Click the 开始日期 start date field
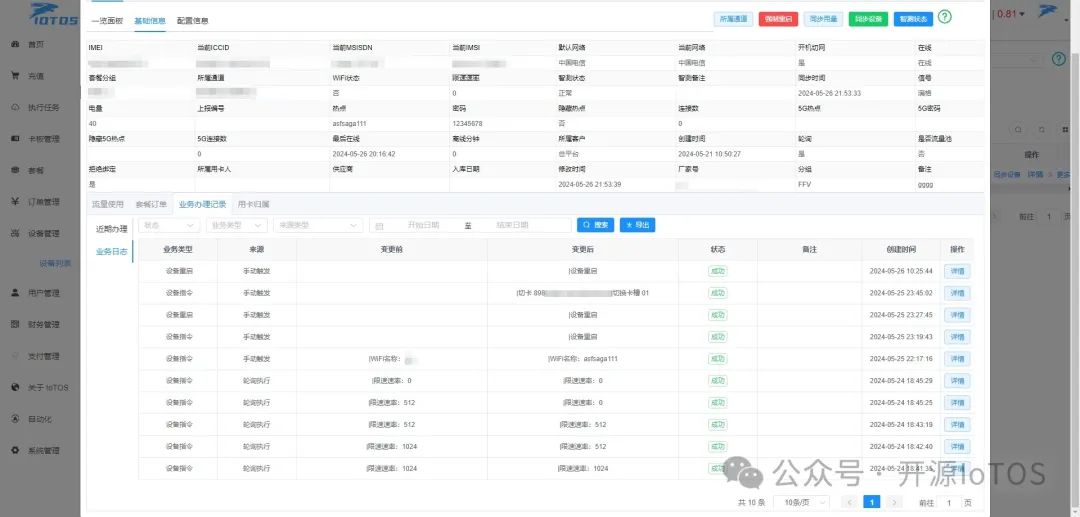The width and height of the screenshot is (1080, 517). (424, 225)
